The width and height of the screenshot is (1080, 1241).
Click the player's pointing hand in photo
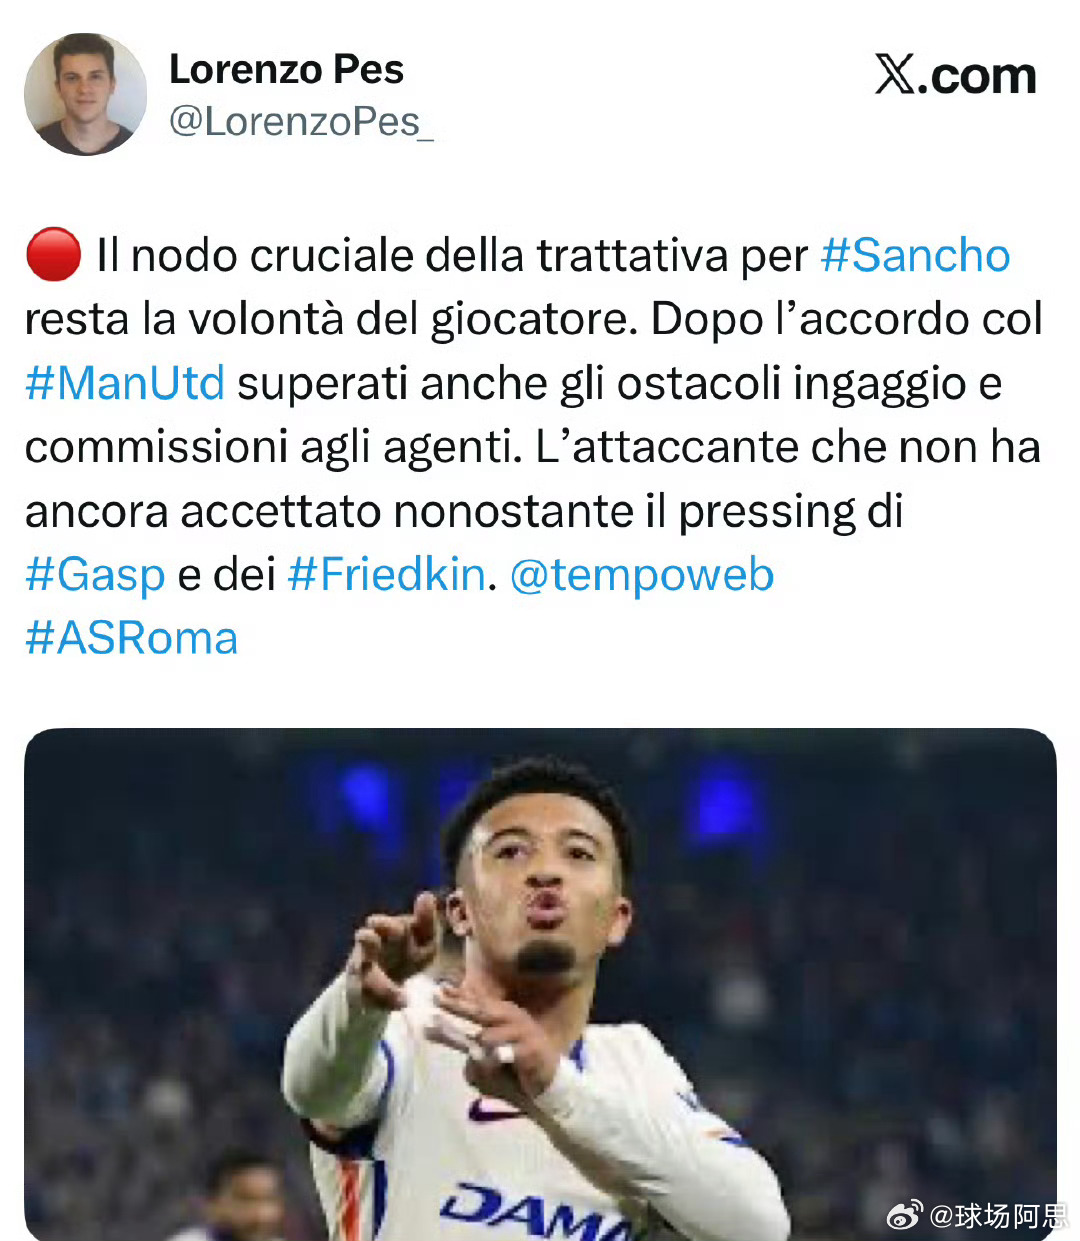pyautogui.click(x=400, y=940)
